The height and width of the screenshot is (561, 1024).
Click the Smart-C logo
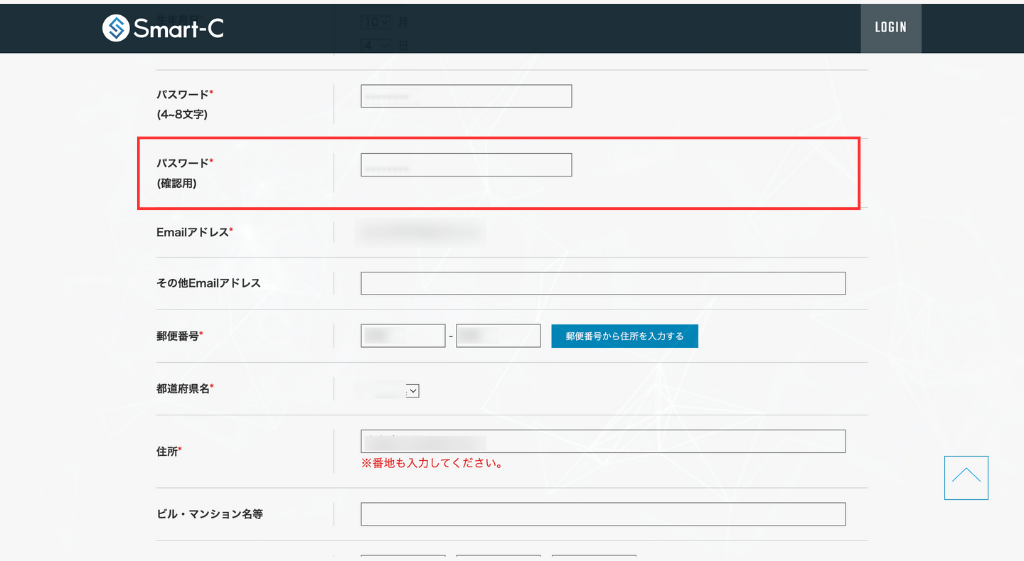pyautogui.click(x=163, y=28)
